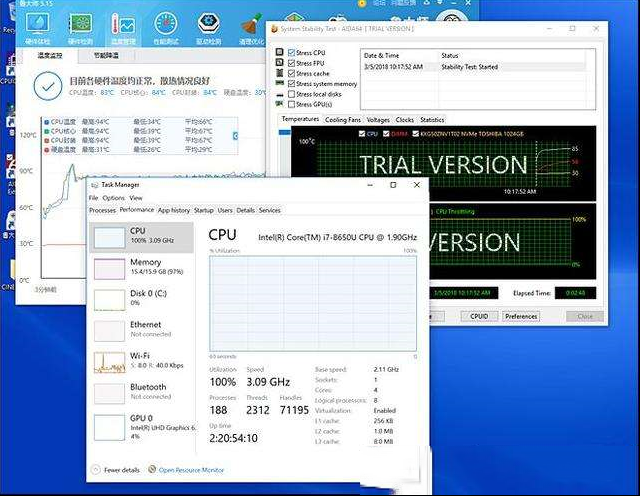The width and height of the screenshot is (640, 496).
Task: Select Disk 0 (C:) in Task Manager sidebar
Action: pos(141,299)
